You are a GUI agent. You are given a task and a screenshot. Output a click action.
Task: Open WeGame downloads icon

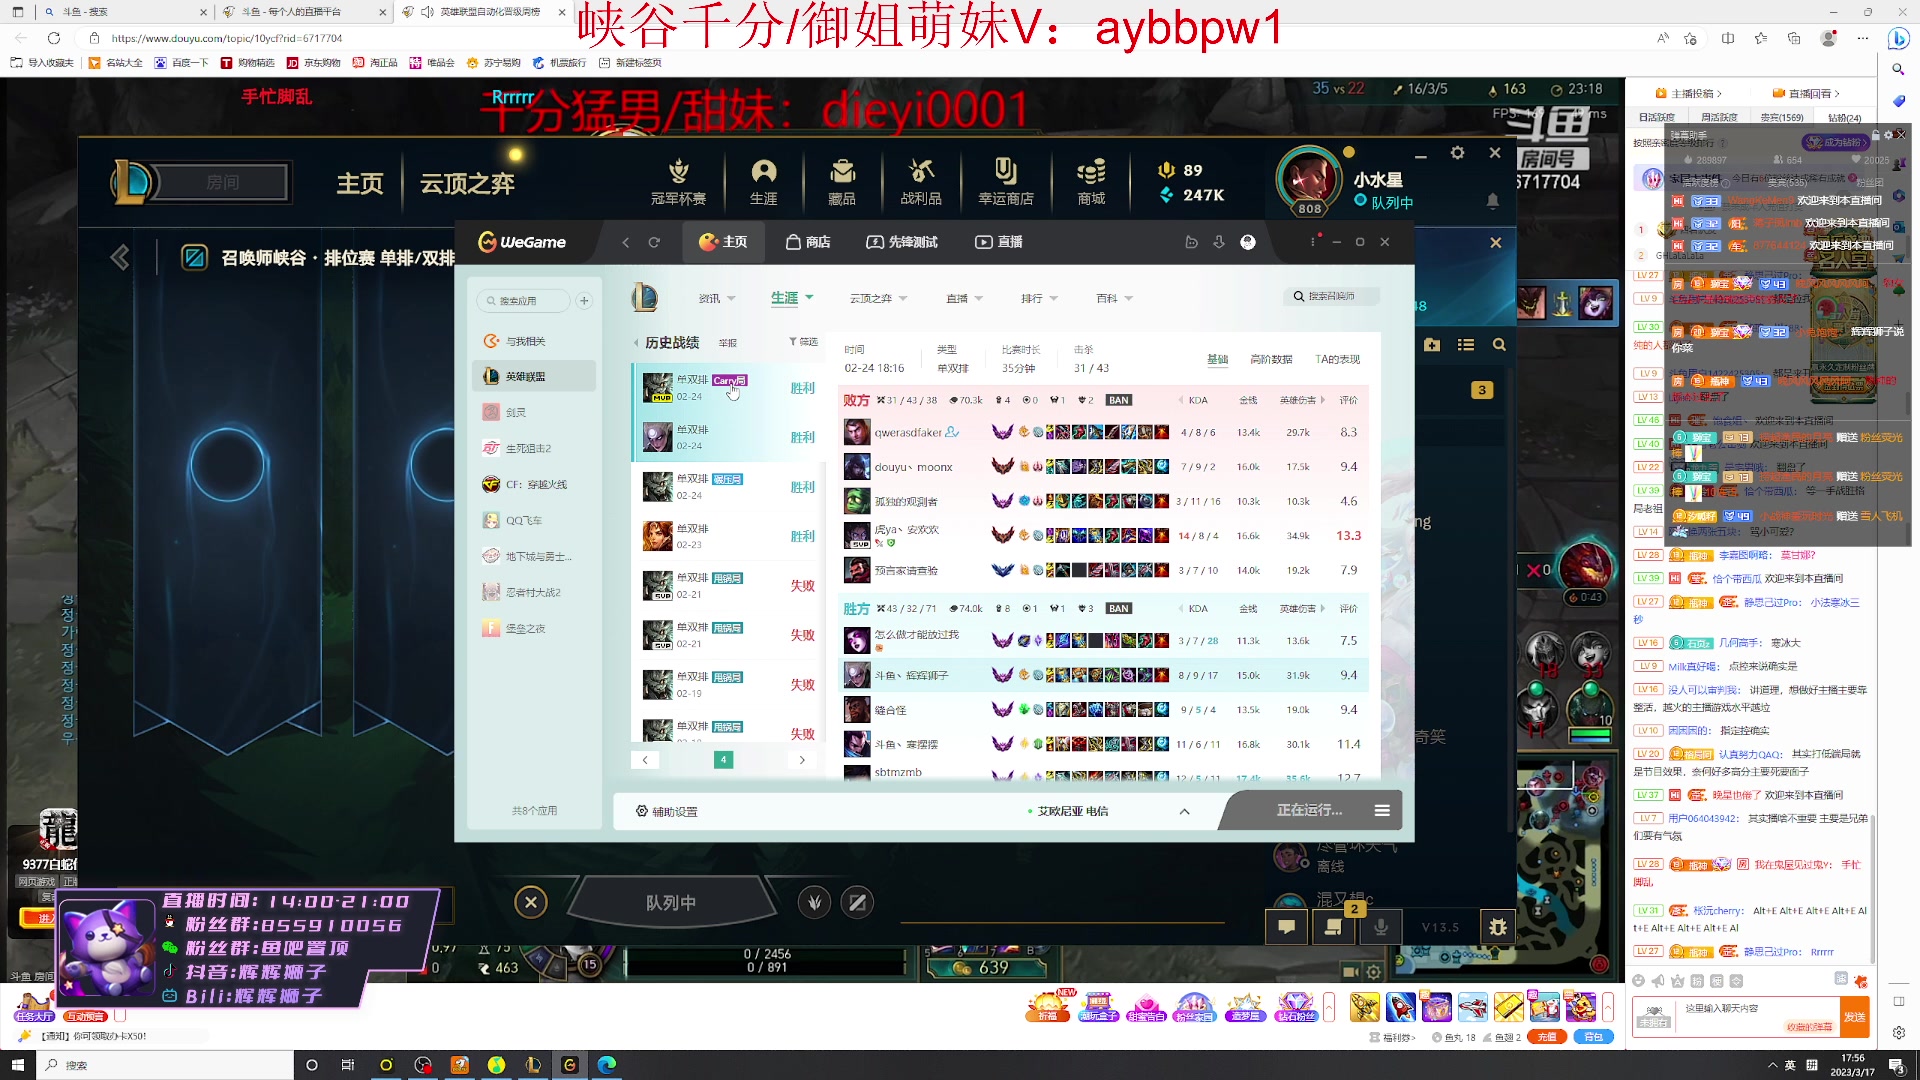pyautogui.click(x=1219, y=242)
